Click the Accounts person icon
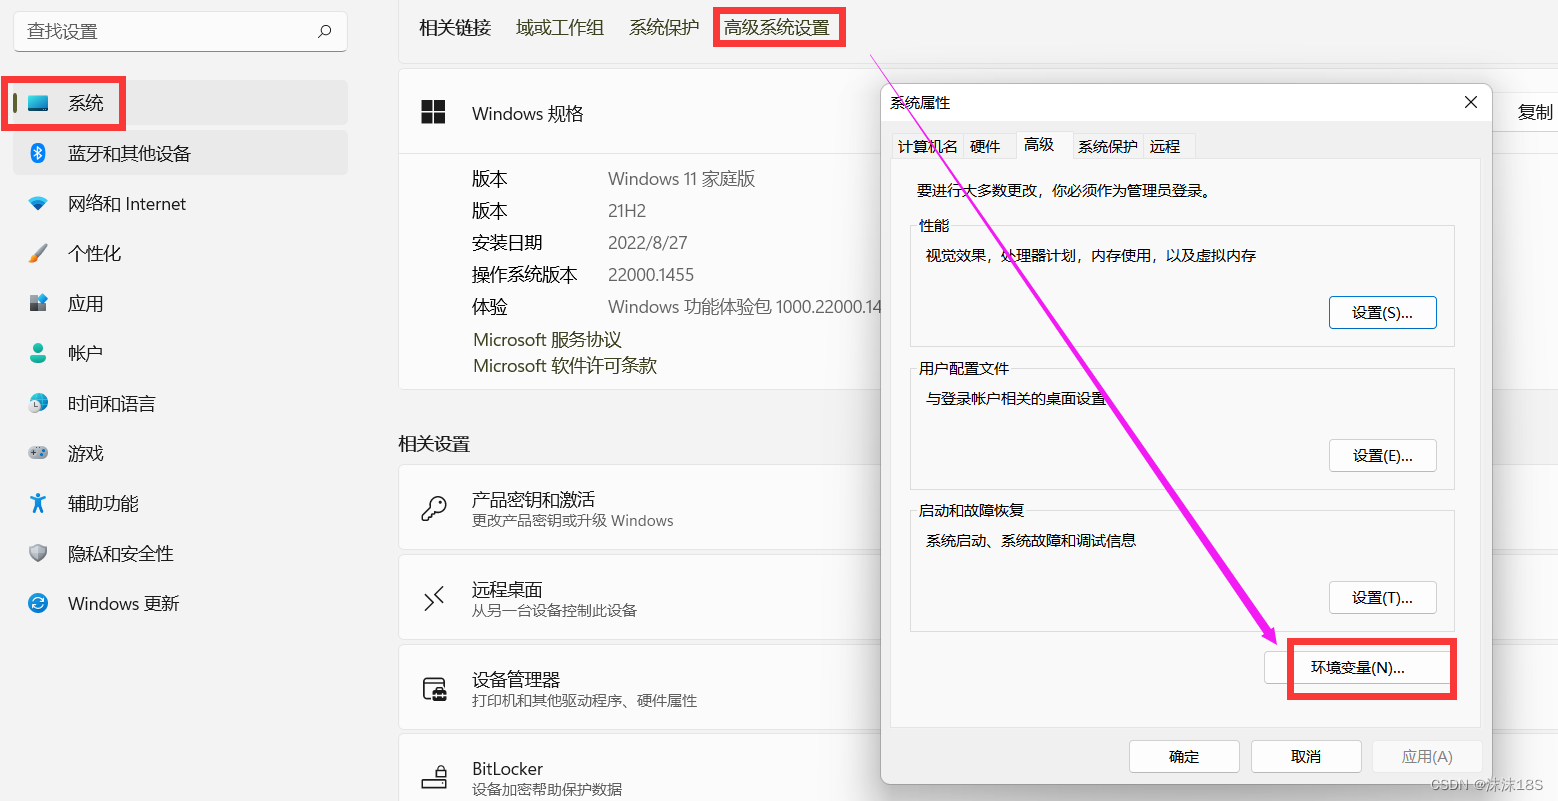The height and width of the screenshot is (801, 1558). [x=38, y=353]
